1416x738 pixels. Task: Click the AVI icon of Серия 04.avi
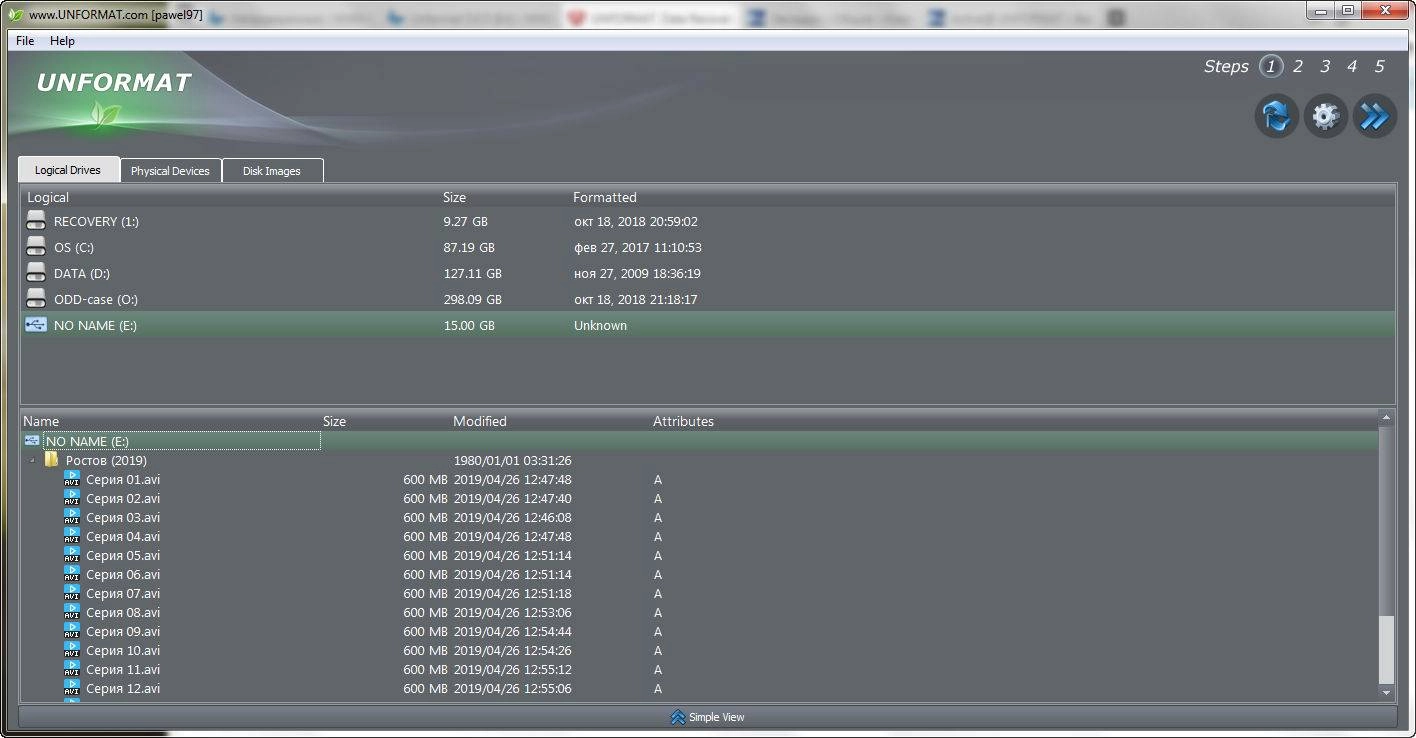coord(72,536)
